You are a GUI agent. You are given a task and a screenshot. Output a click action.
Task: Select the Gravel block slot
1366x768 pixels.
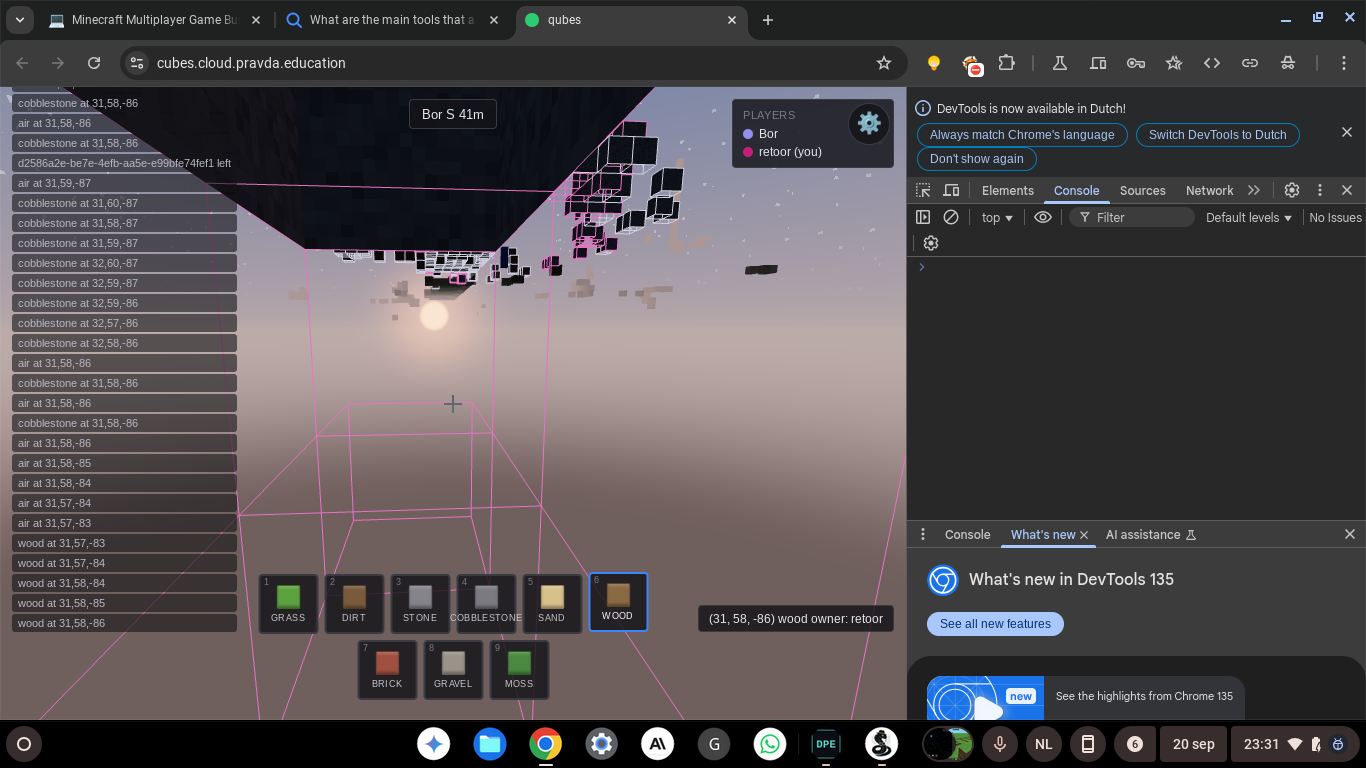(453, 669)
